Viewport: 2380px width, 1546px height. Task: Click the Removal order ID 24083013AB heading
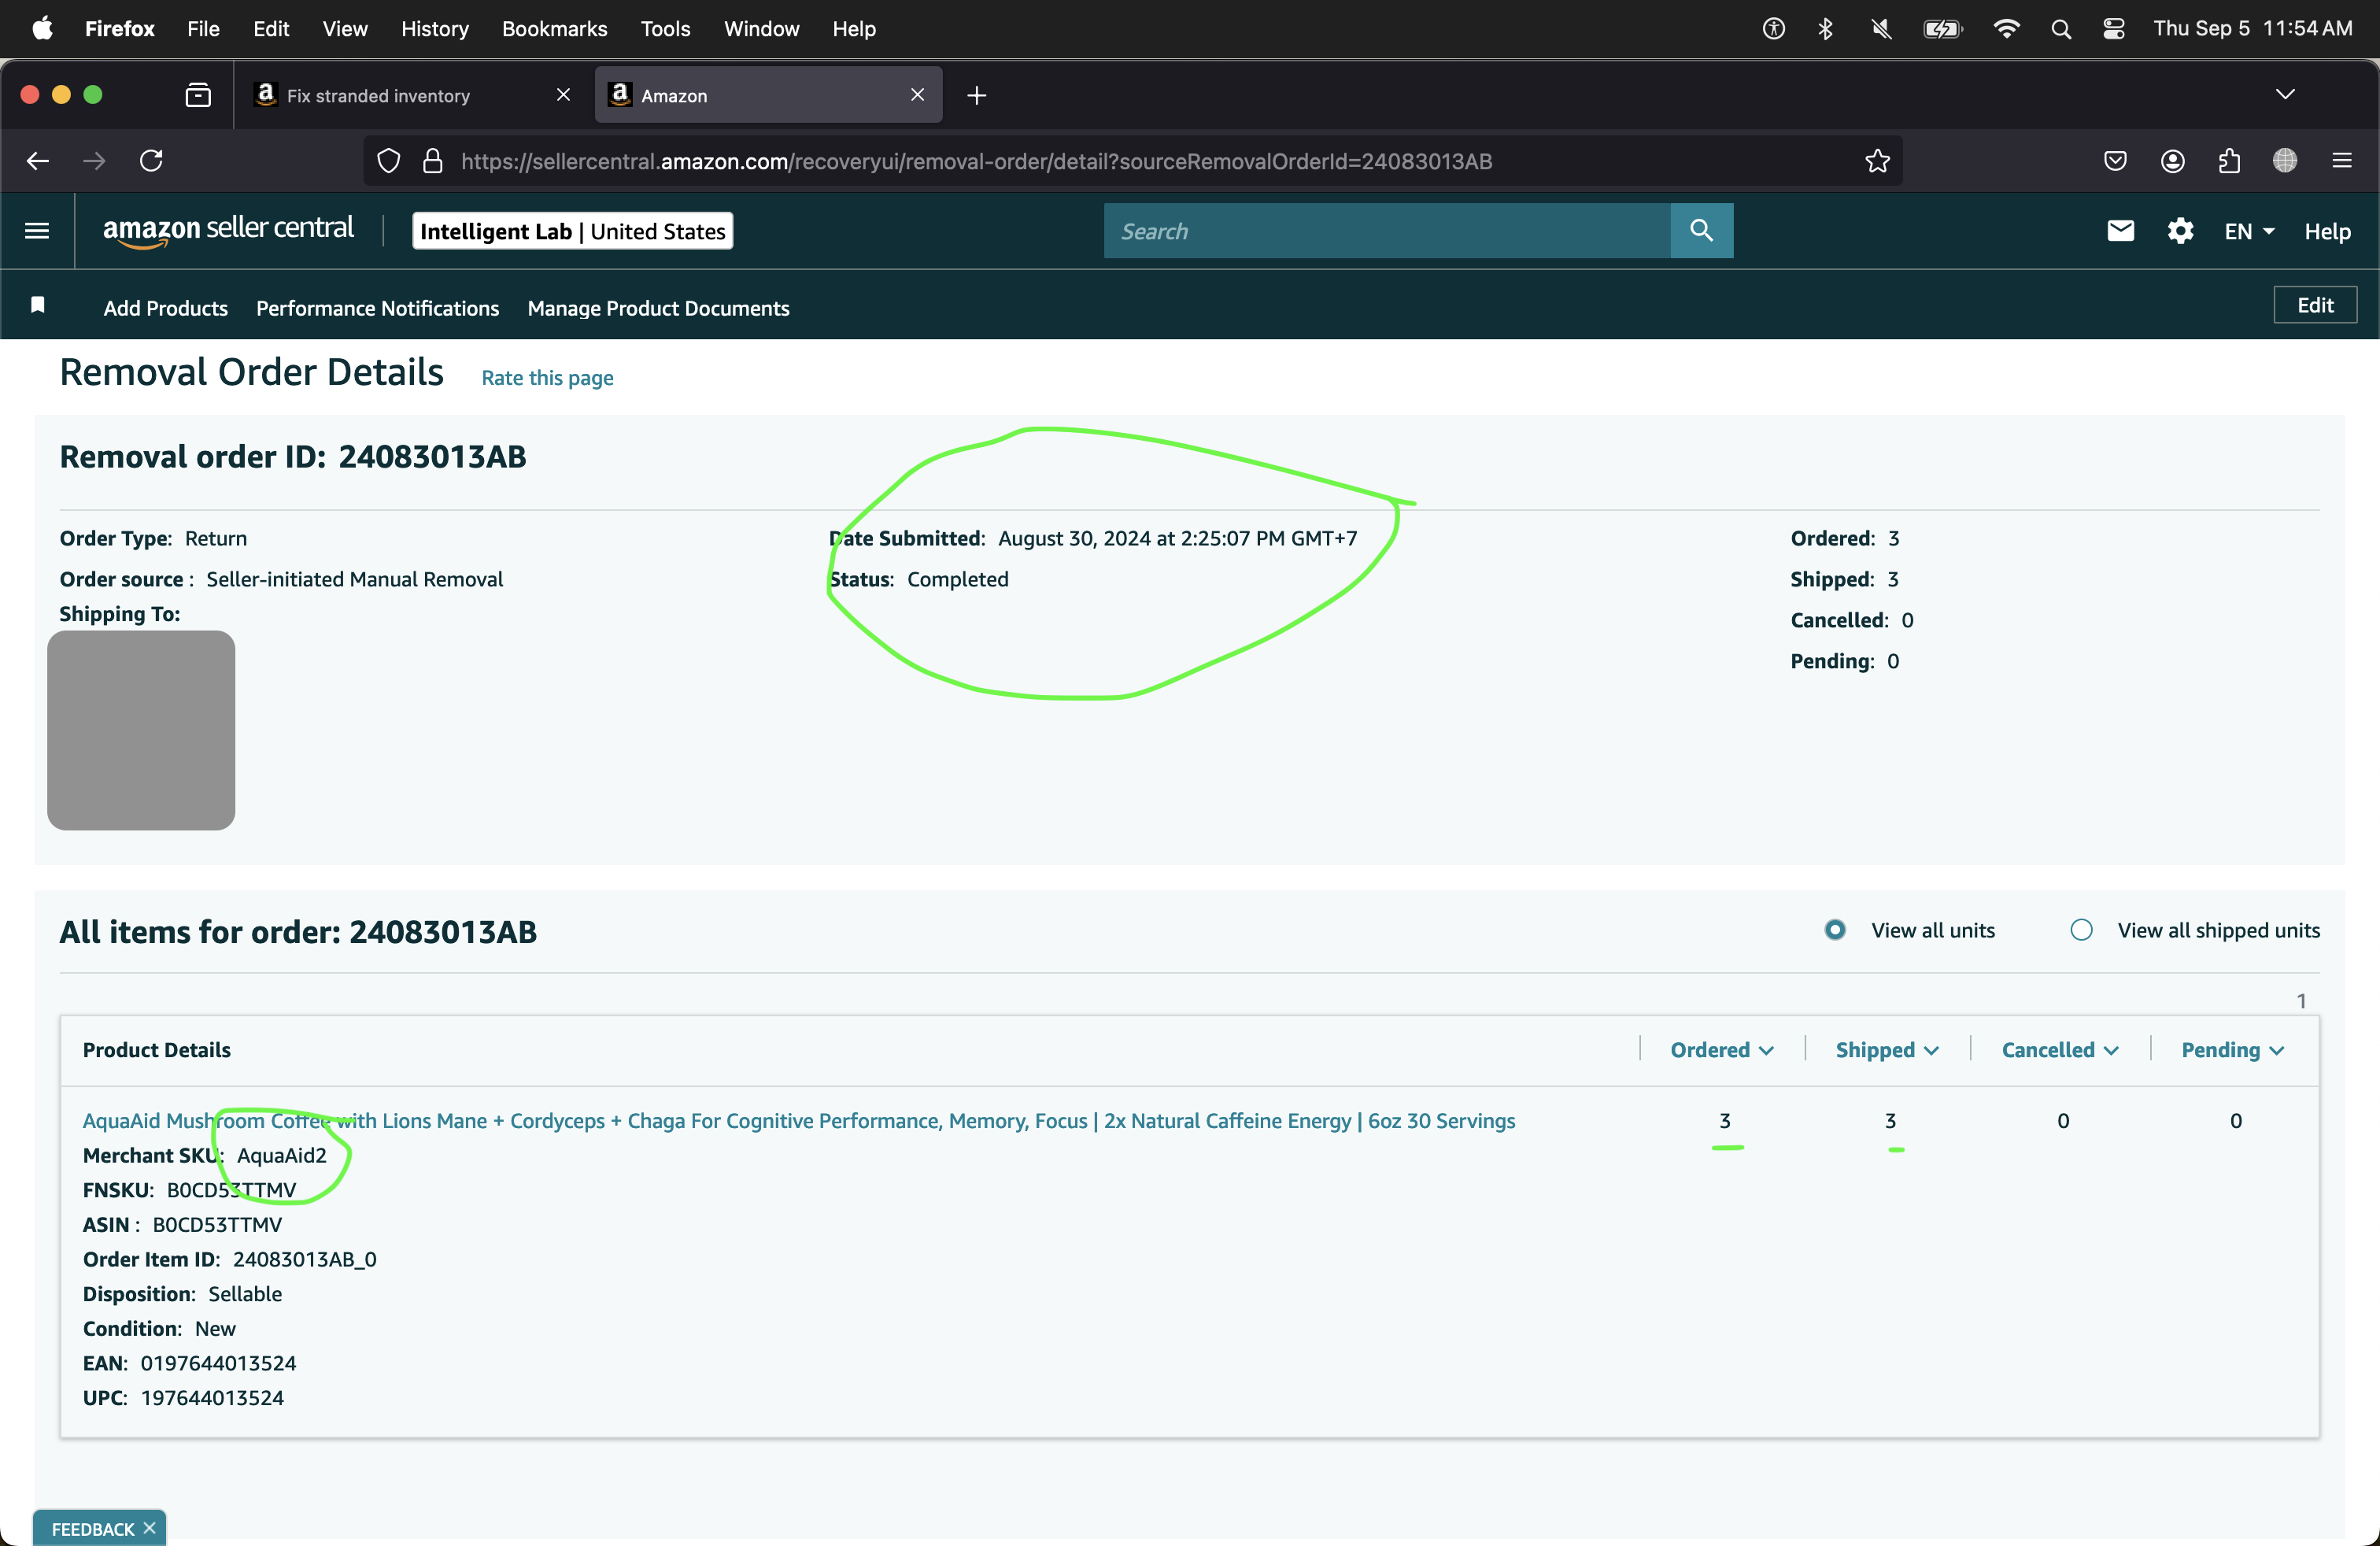pyautogui.click(x=293, y=457)
